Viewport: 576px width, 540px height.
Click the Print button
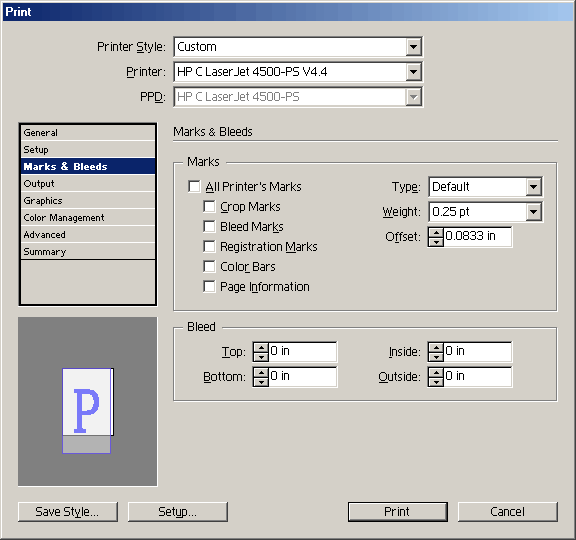398,511
